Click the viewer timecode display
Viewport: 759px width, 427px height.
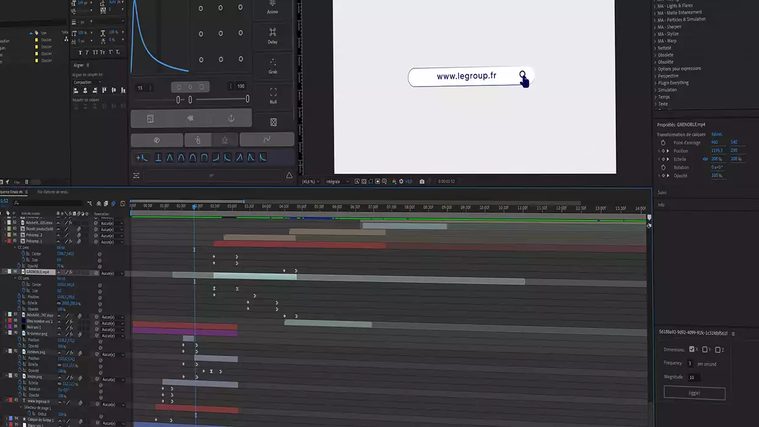446,182
